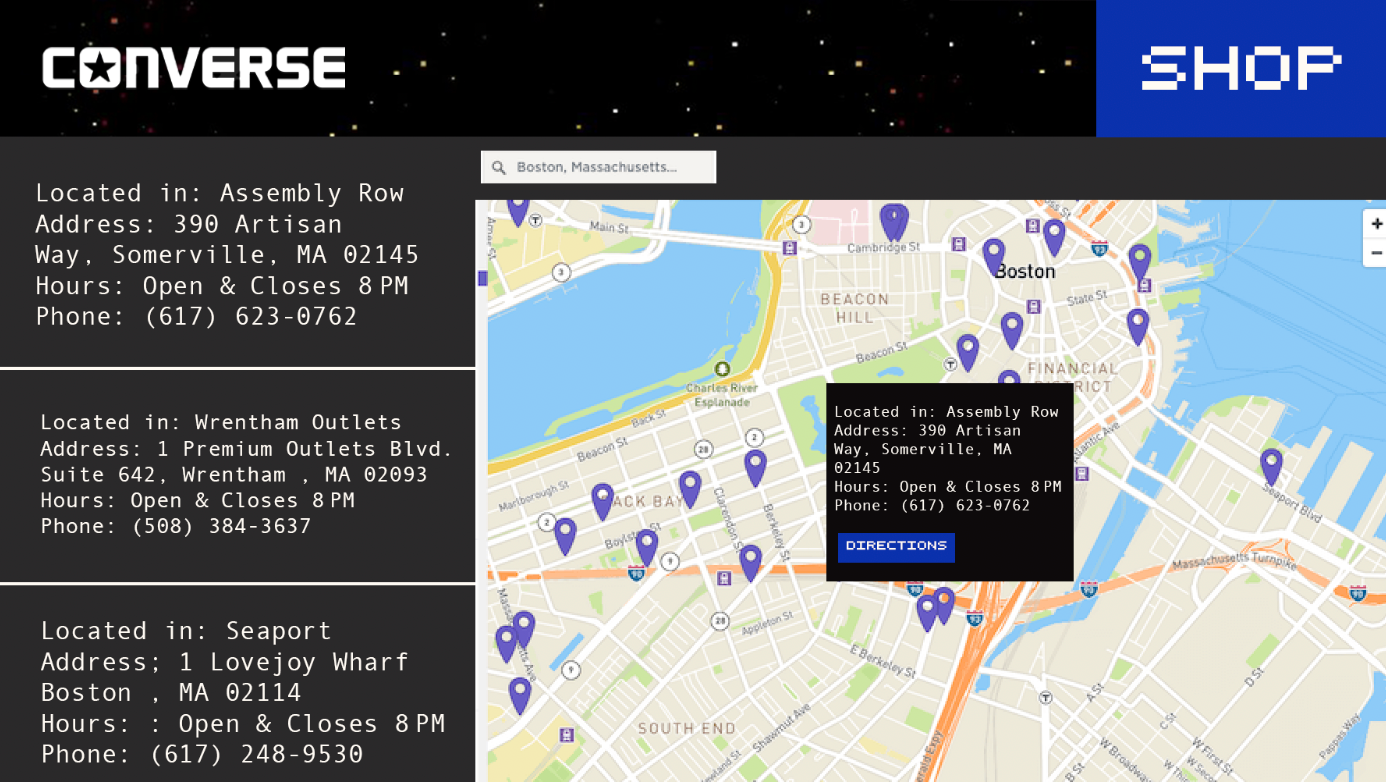This screenshot has width=1386, height=782.
Task: Zoom out with the map minus button
Action: 1376,253
